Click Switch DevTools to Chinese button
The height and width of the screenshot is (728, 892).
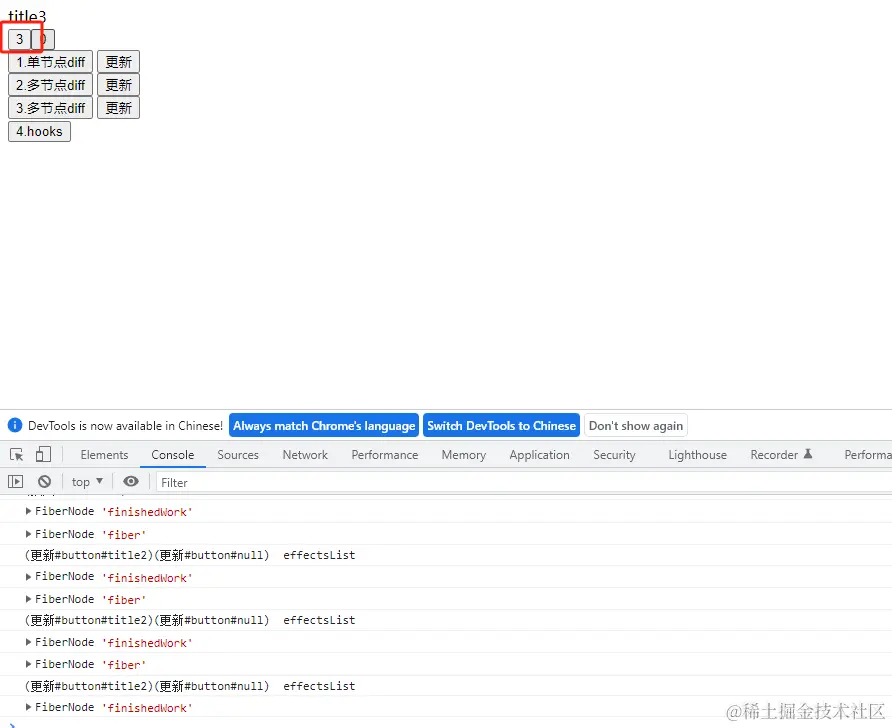point(501,425)
